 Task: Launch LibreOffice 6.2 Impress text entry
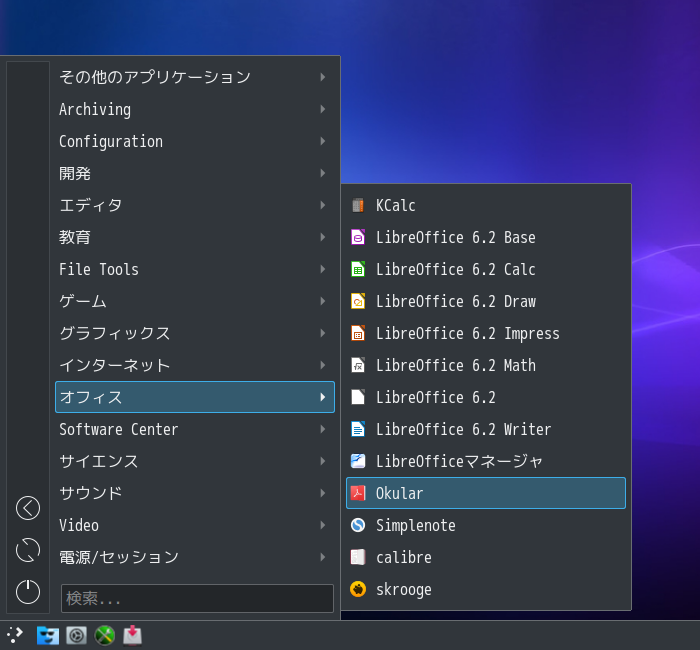(x=467, y=333)
